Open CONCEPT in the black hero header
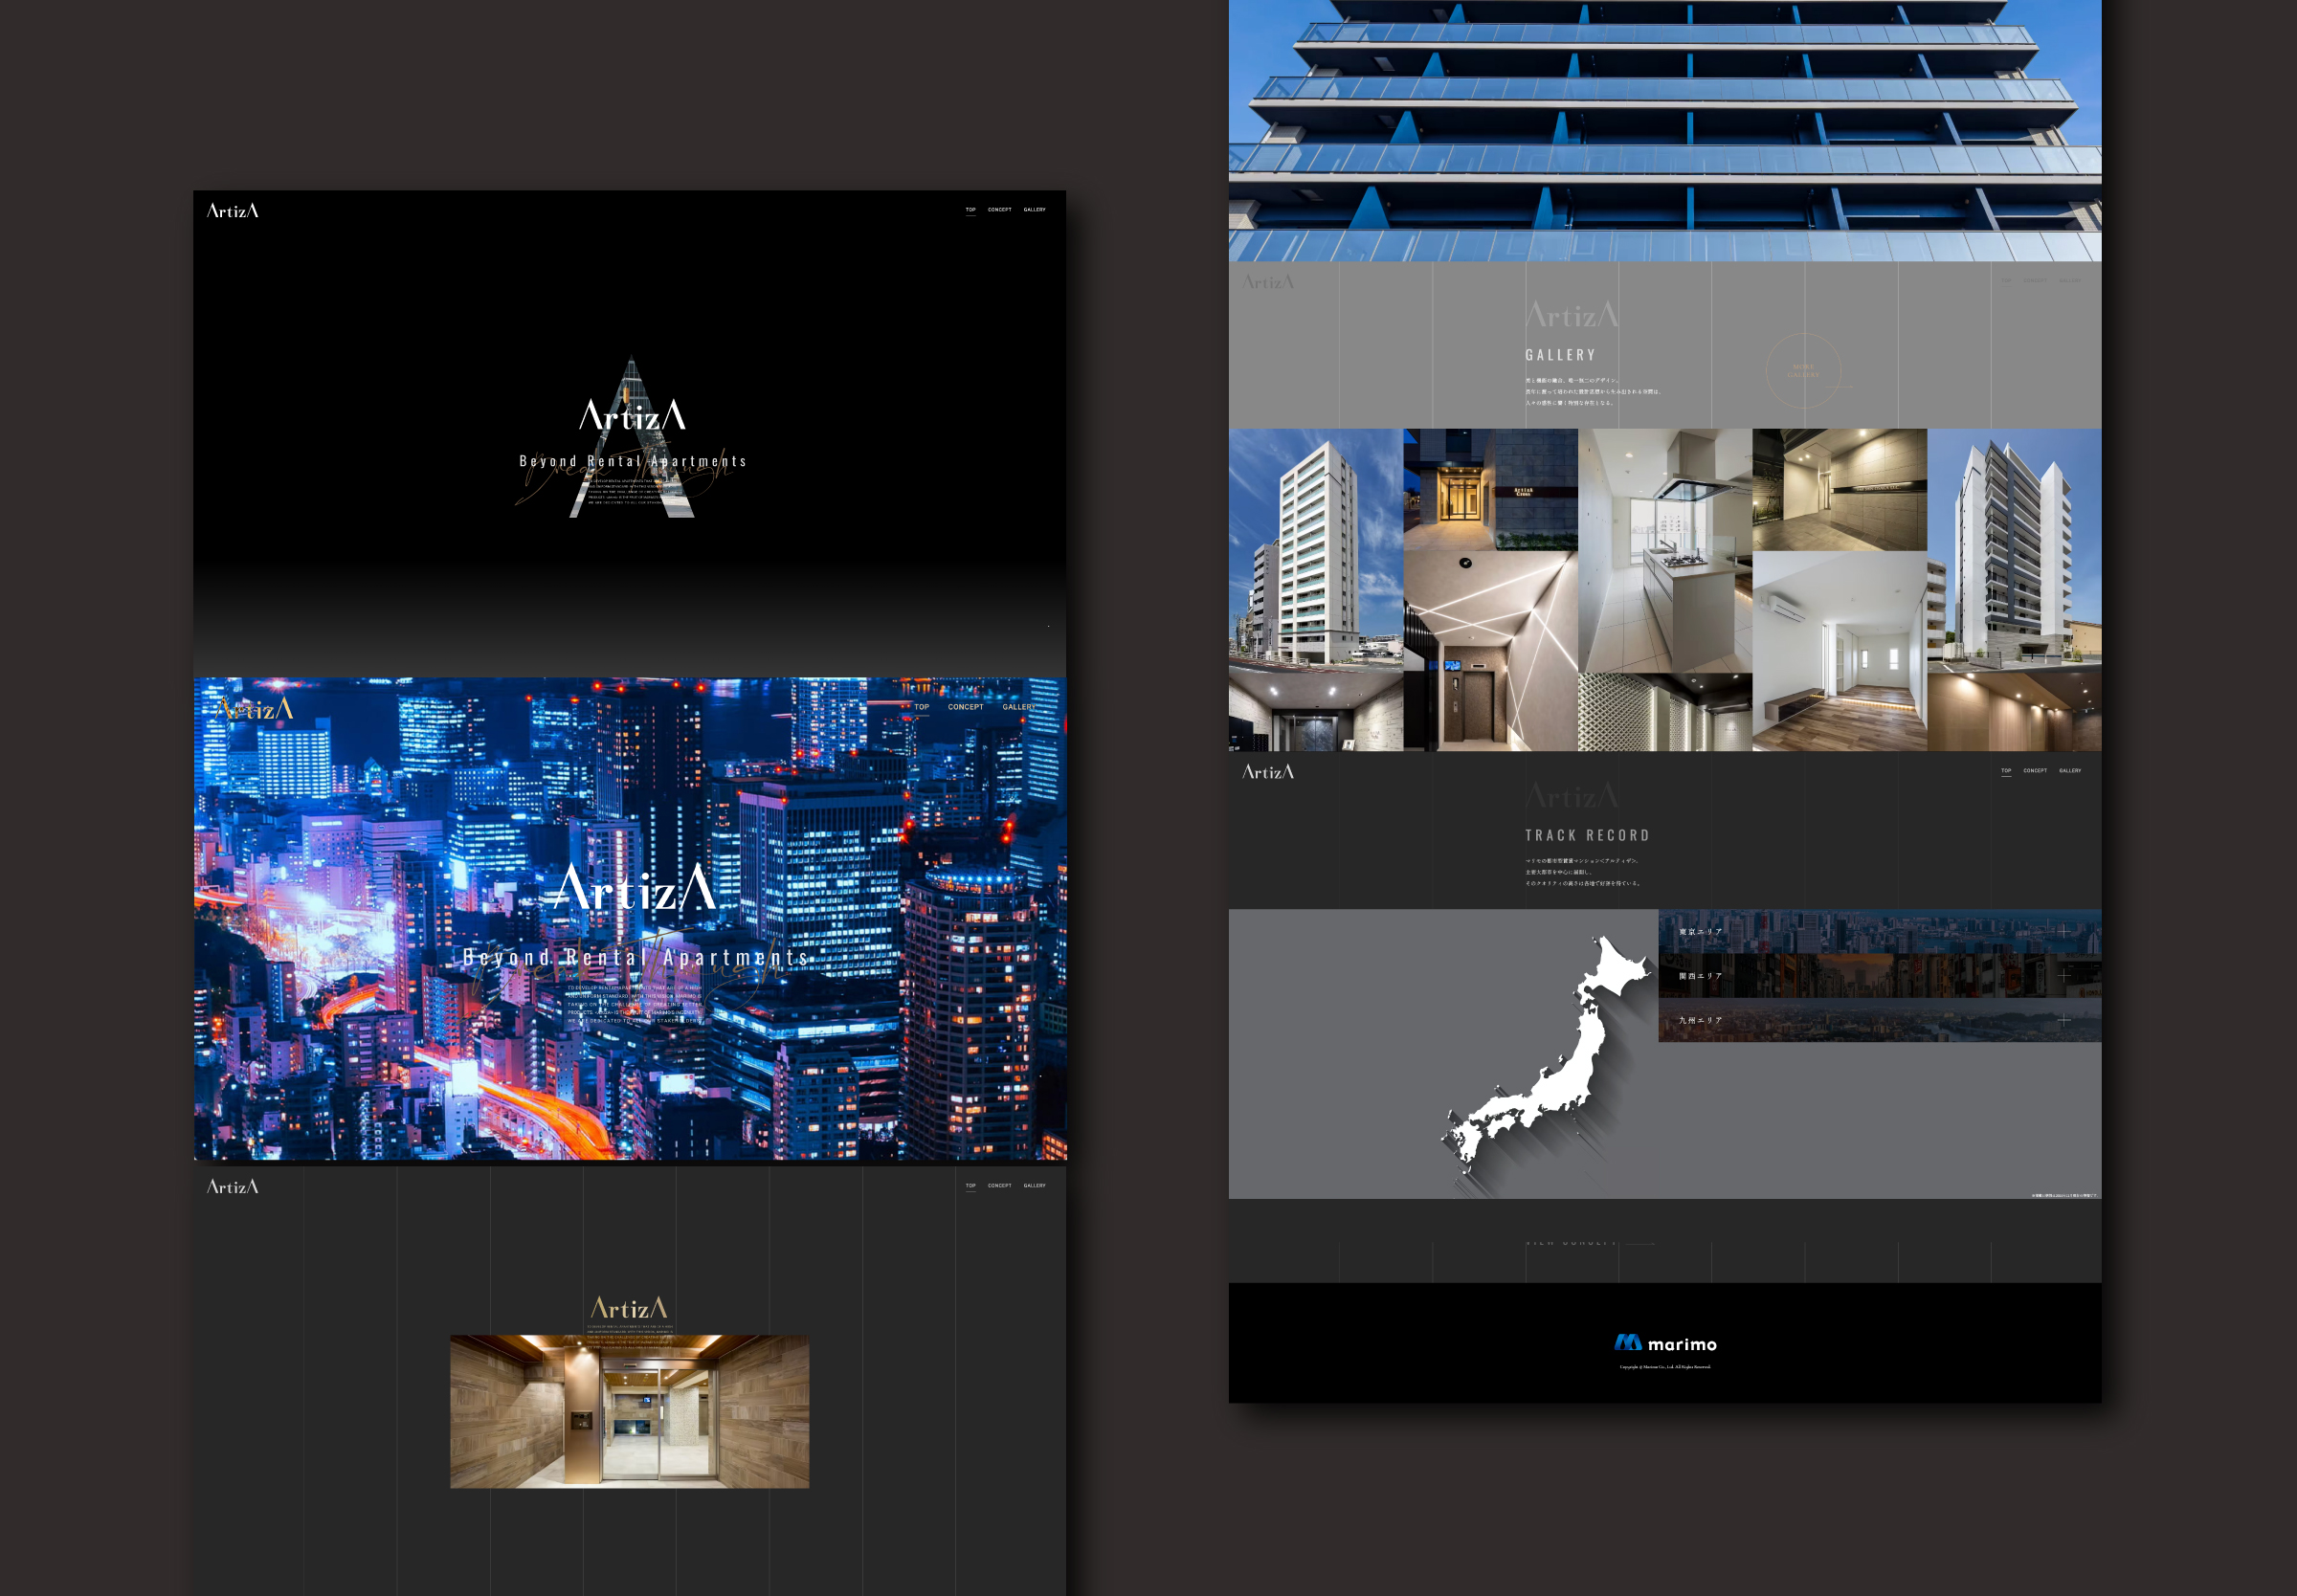The height and width of the screenshot is (1596, 2297). point(999,210)
